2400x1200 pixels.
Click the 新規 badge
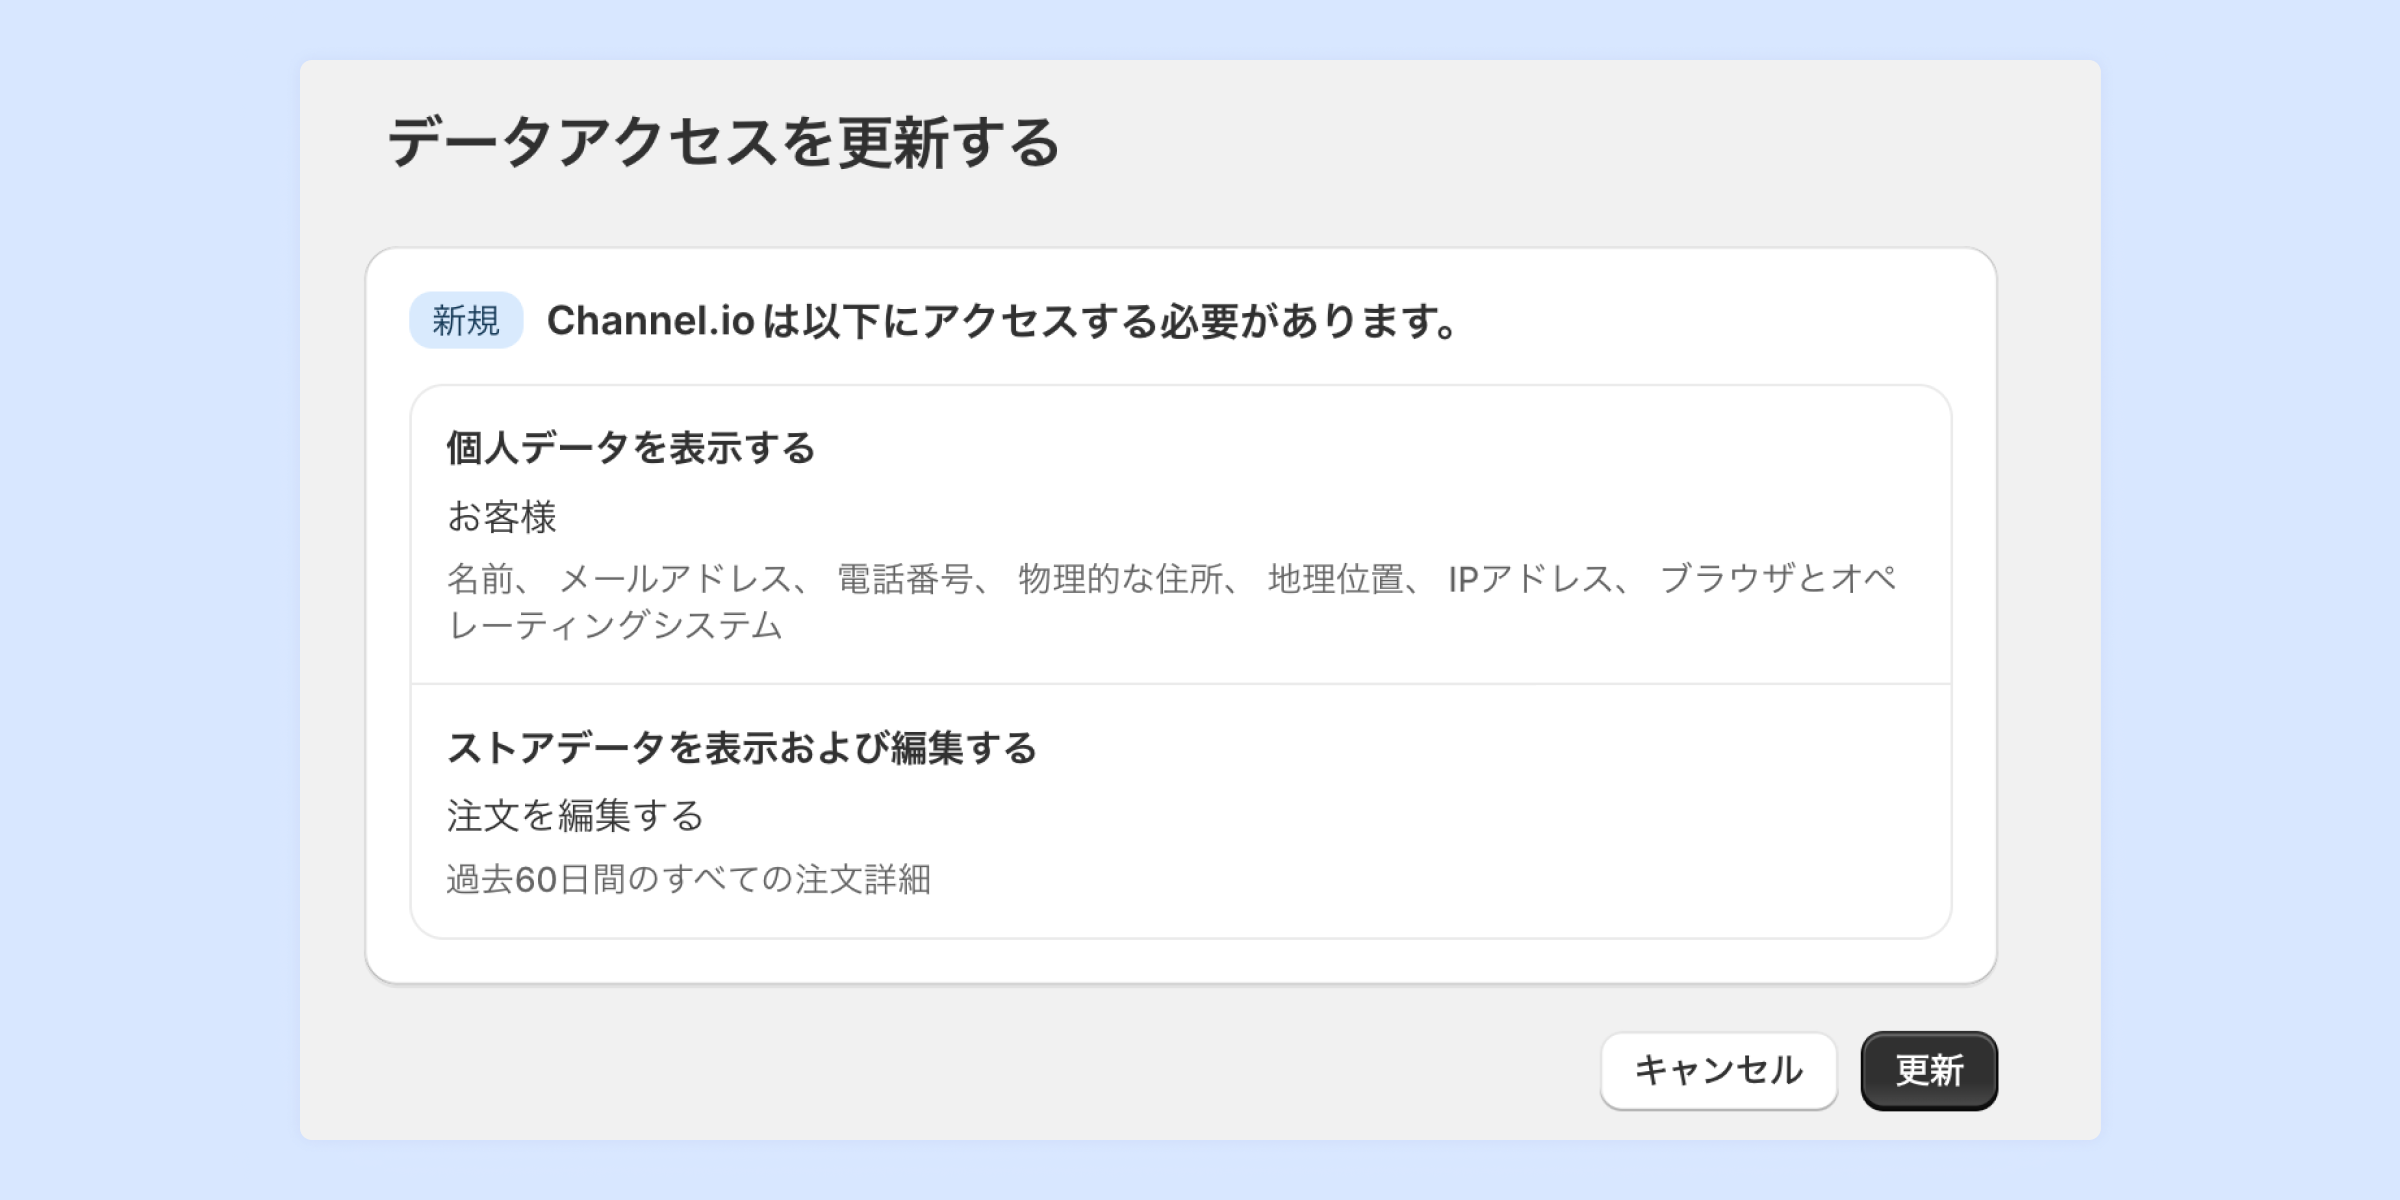click(466, 321)
